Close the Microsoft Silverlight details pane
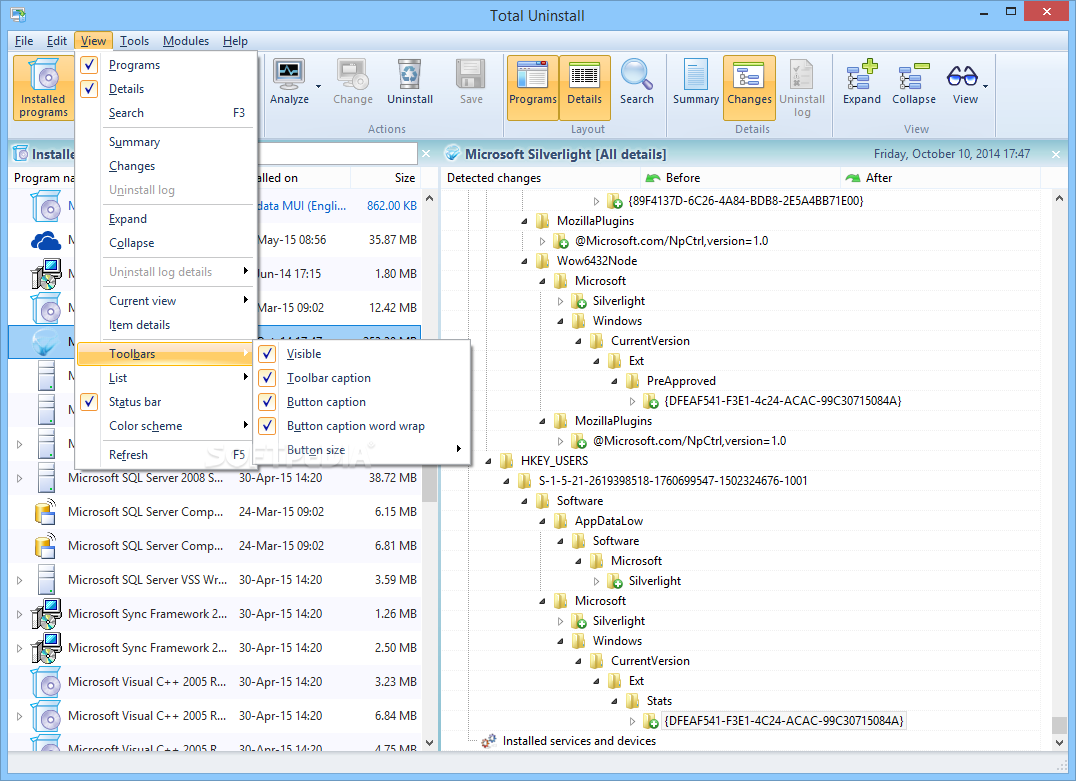 point(1056,154)
